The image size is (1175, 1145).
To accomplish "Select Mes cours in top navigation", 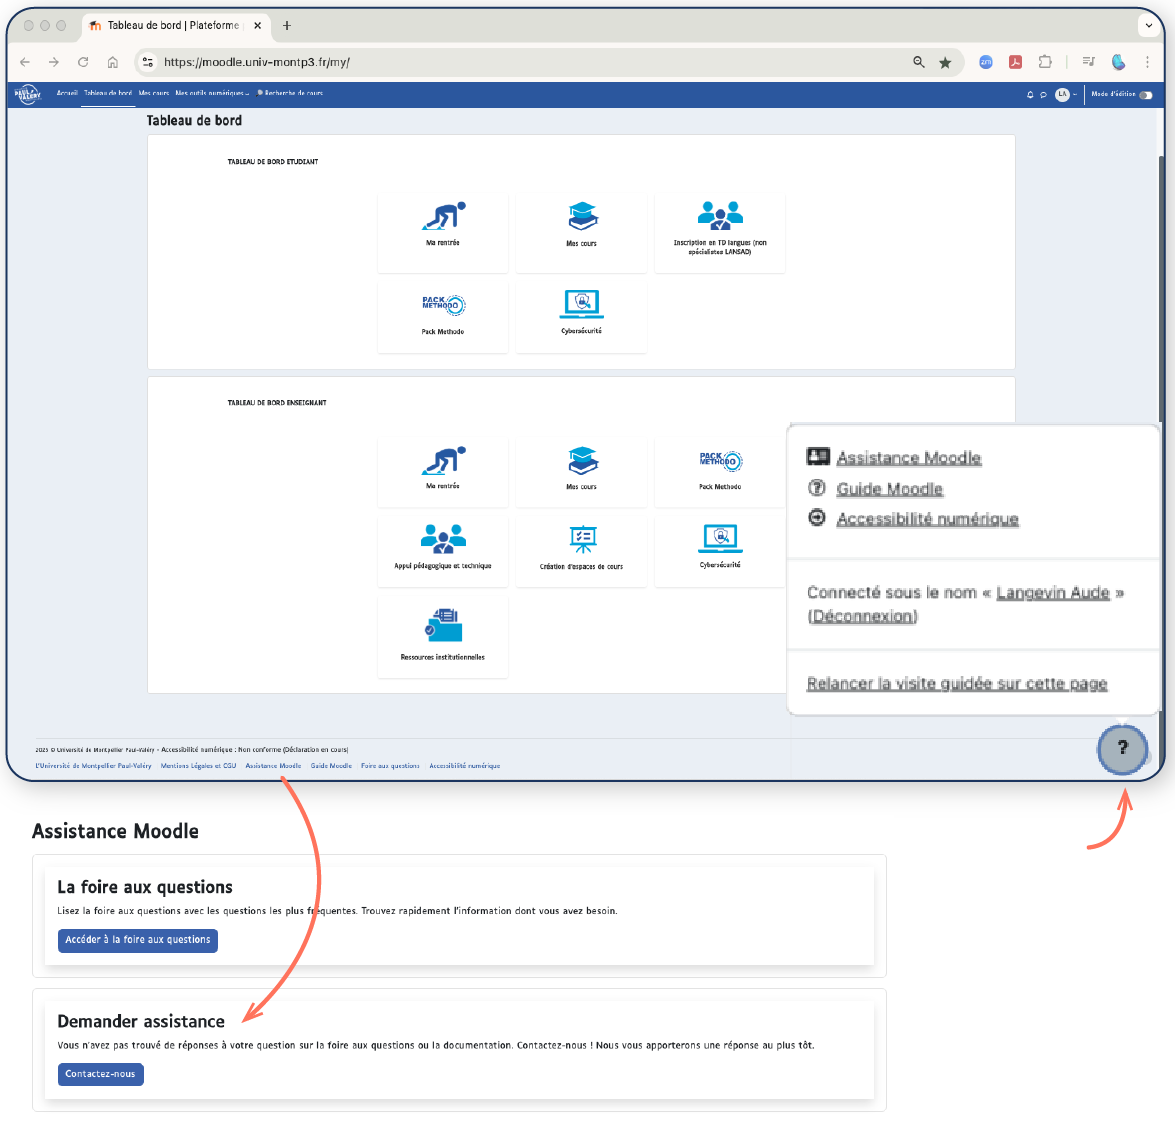I will (x=154, y=93).
